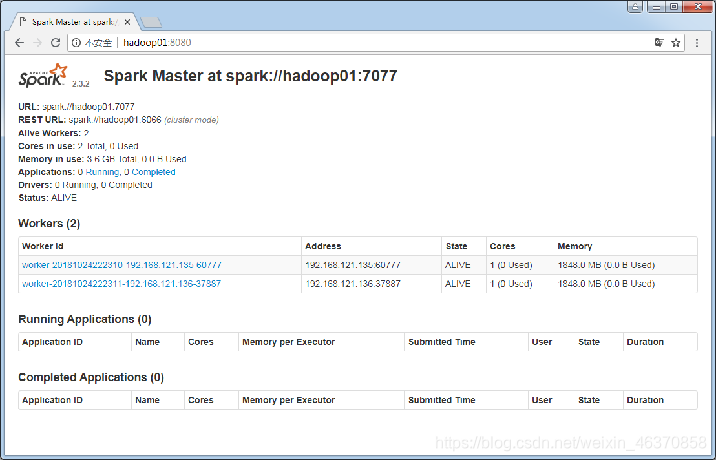Click the page title Spark Master at spark://hadoop01:7077
The image size is (716, 461).
point(251,76)
